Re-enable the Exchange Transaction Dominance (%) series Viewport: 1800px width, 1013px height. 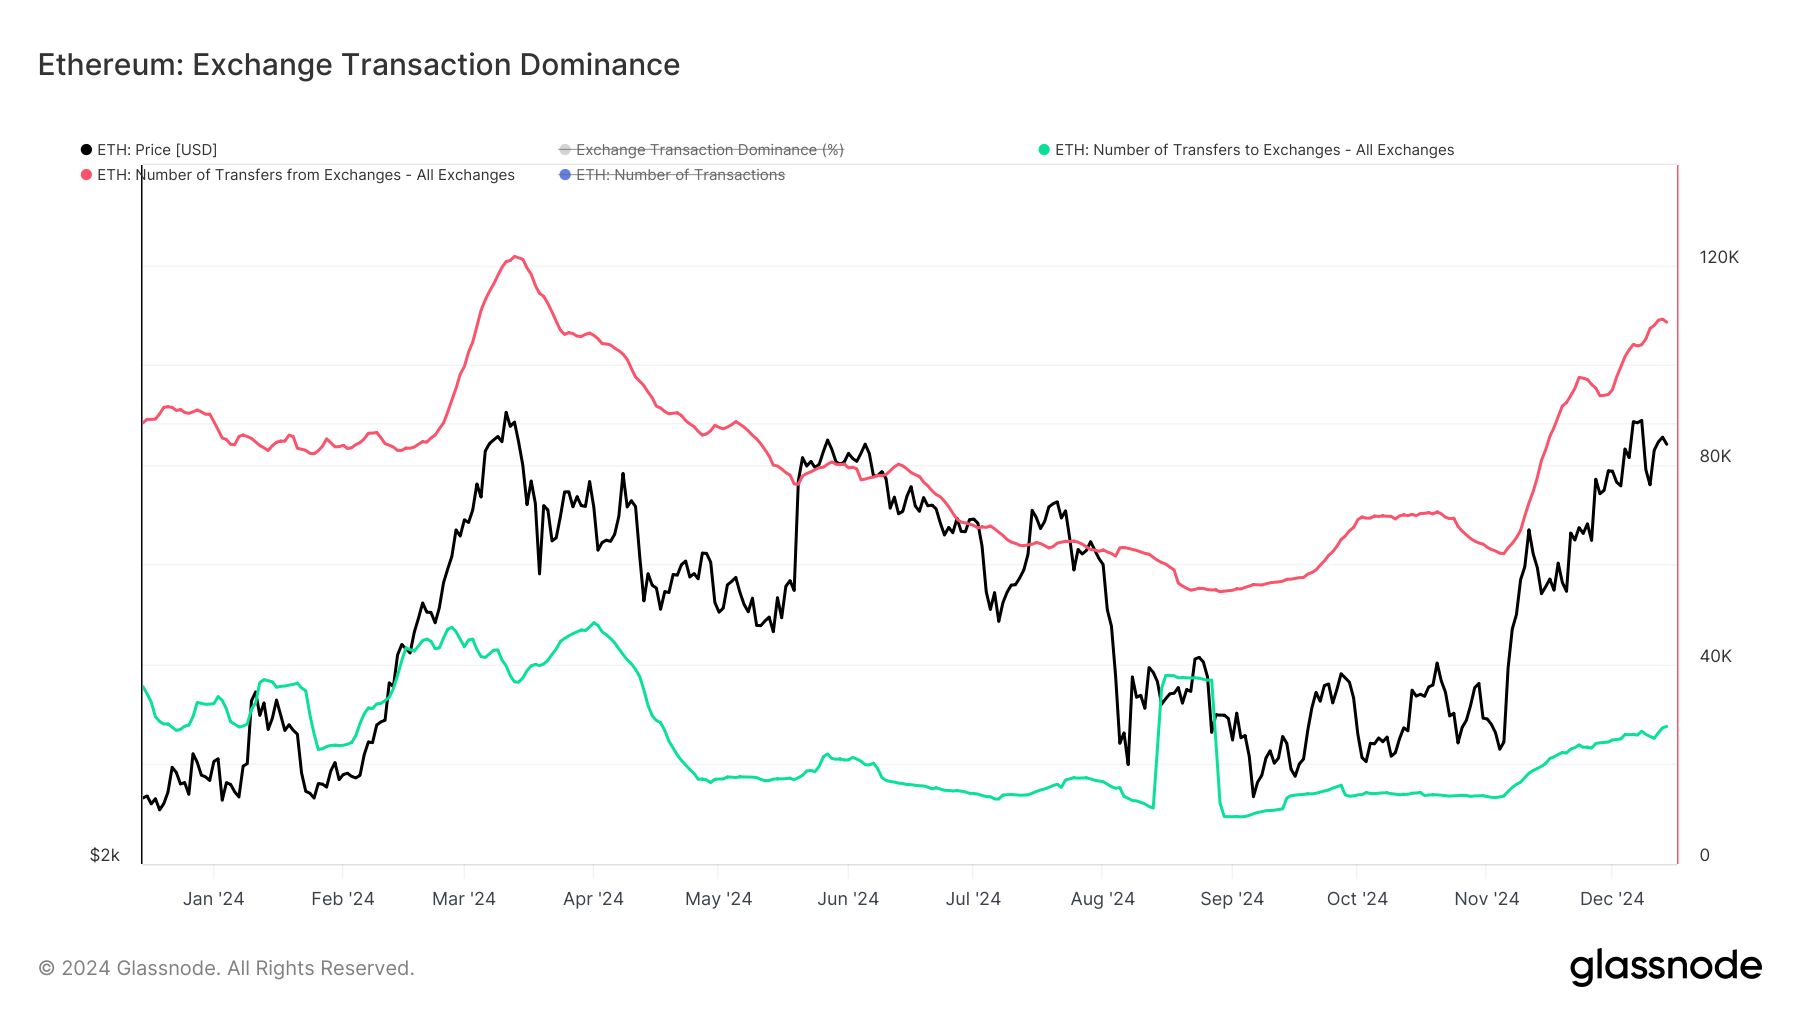coord(710,149)
